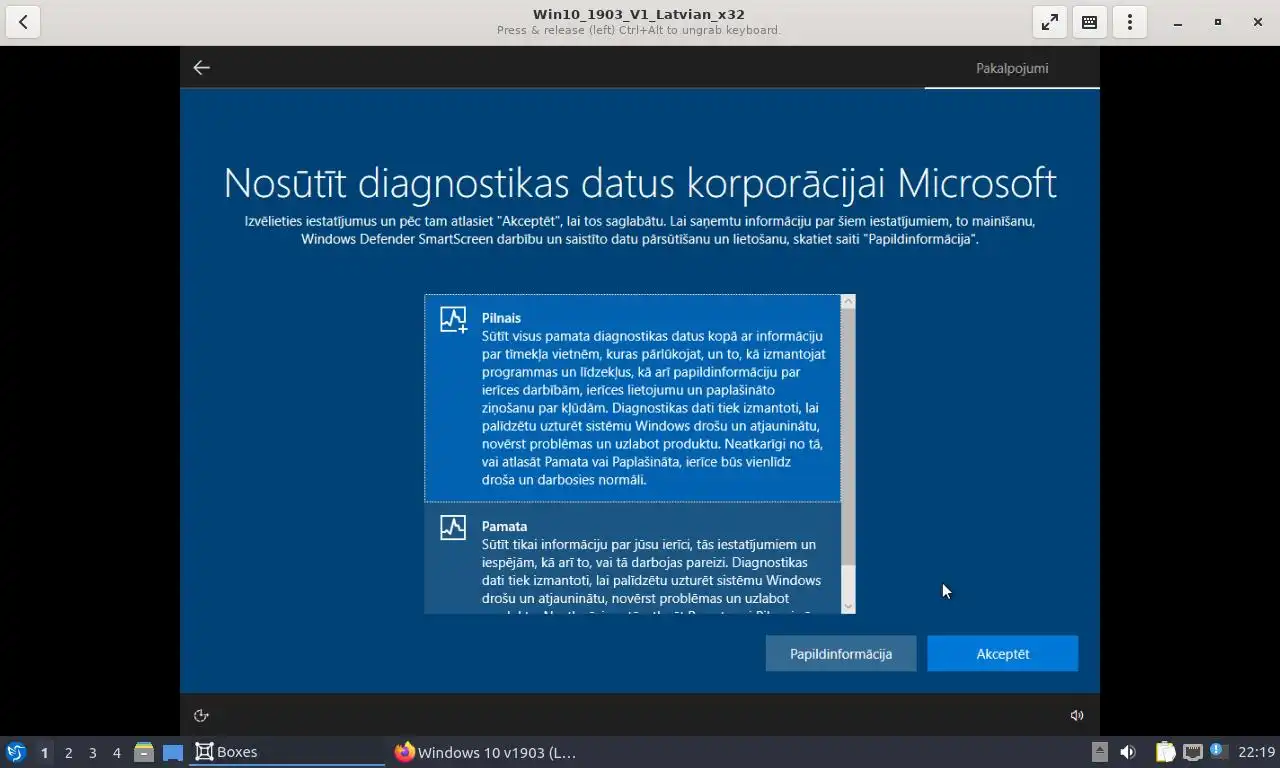1280x768 pixels.
Task: Open the network tray icon
Action: click(x=1192, y=752)
